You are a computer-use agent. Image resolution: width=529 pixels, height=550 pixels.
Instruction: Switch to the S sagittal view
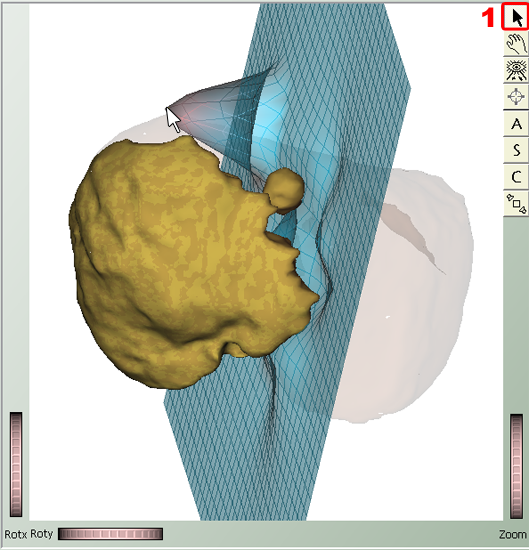point(516,150)
